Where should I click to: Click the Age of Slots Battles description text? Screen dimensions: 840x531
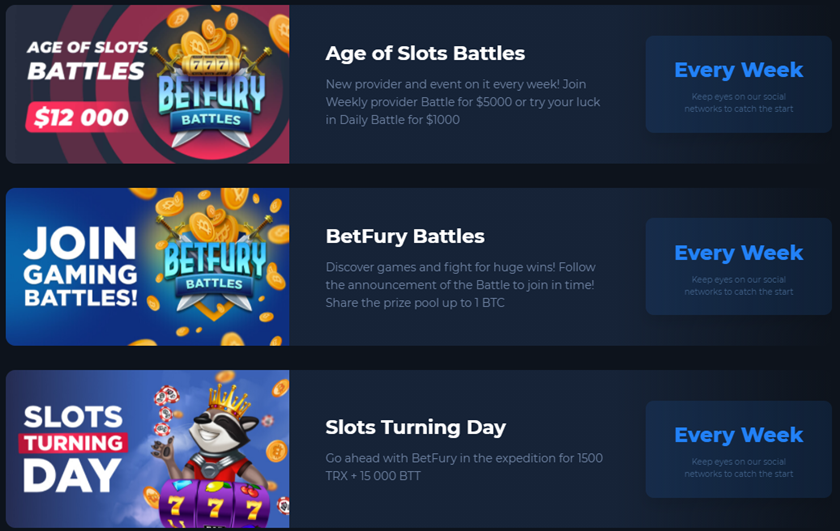click(463, 102)
